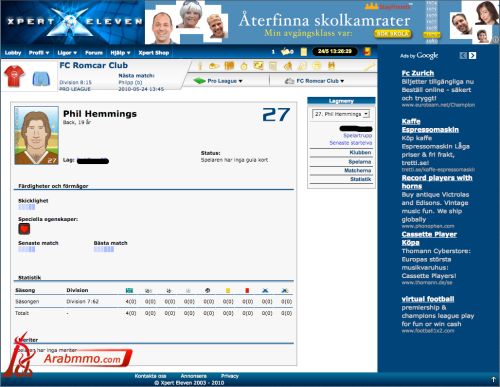Click the yellow card column icon
This screenshot has width=500, height=387.
[228, 291]
